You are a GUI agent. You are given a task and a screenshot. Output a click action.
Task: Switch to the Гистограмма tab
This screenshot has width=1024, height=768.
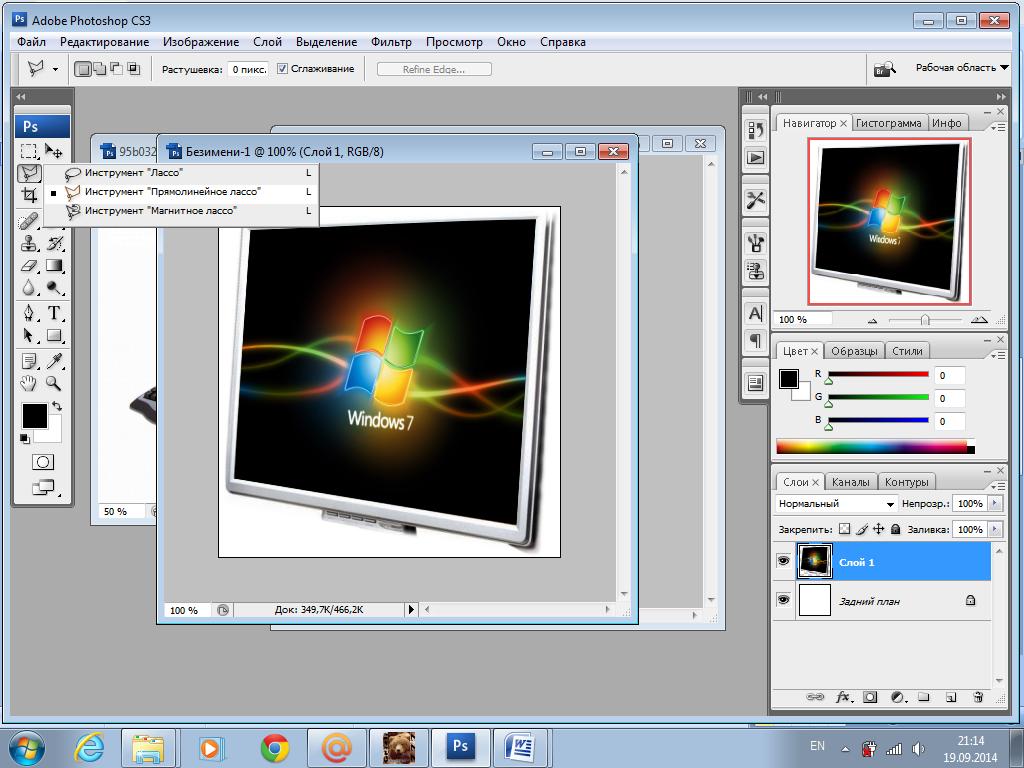click(x=888, y=123)
